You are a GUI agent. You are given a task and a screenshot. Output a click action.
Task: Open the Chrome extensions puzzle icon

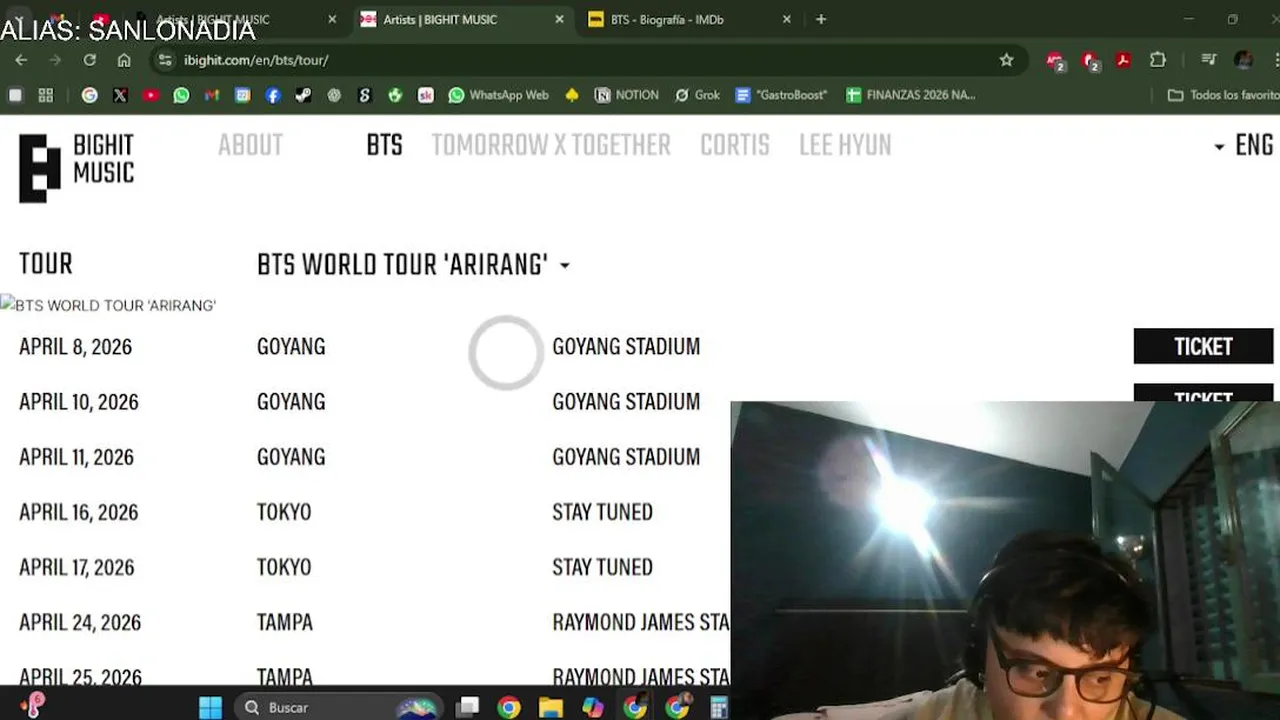tap(1158, 60)
